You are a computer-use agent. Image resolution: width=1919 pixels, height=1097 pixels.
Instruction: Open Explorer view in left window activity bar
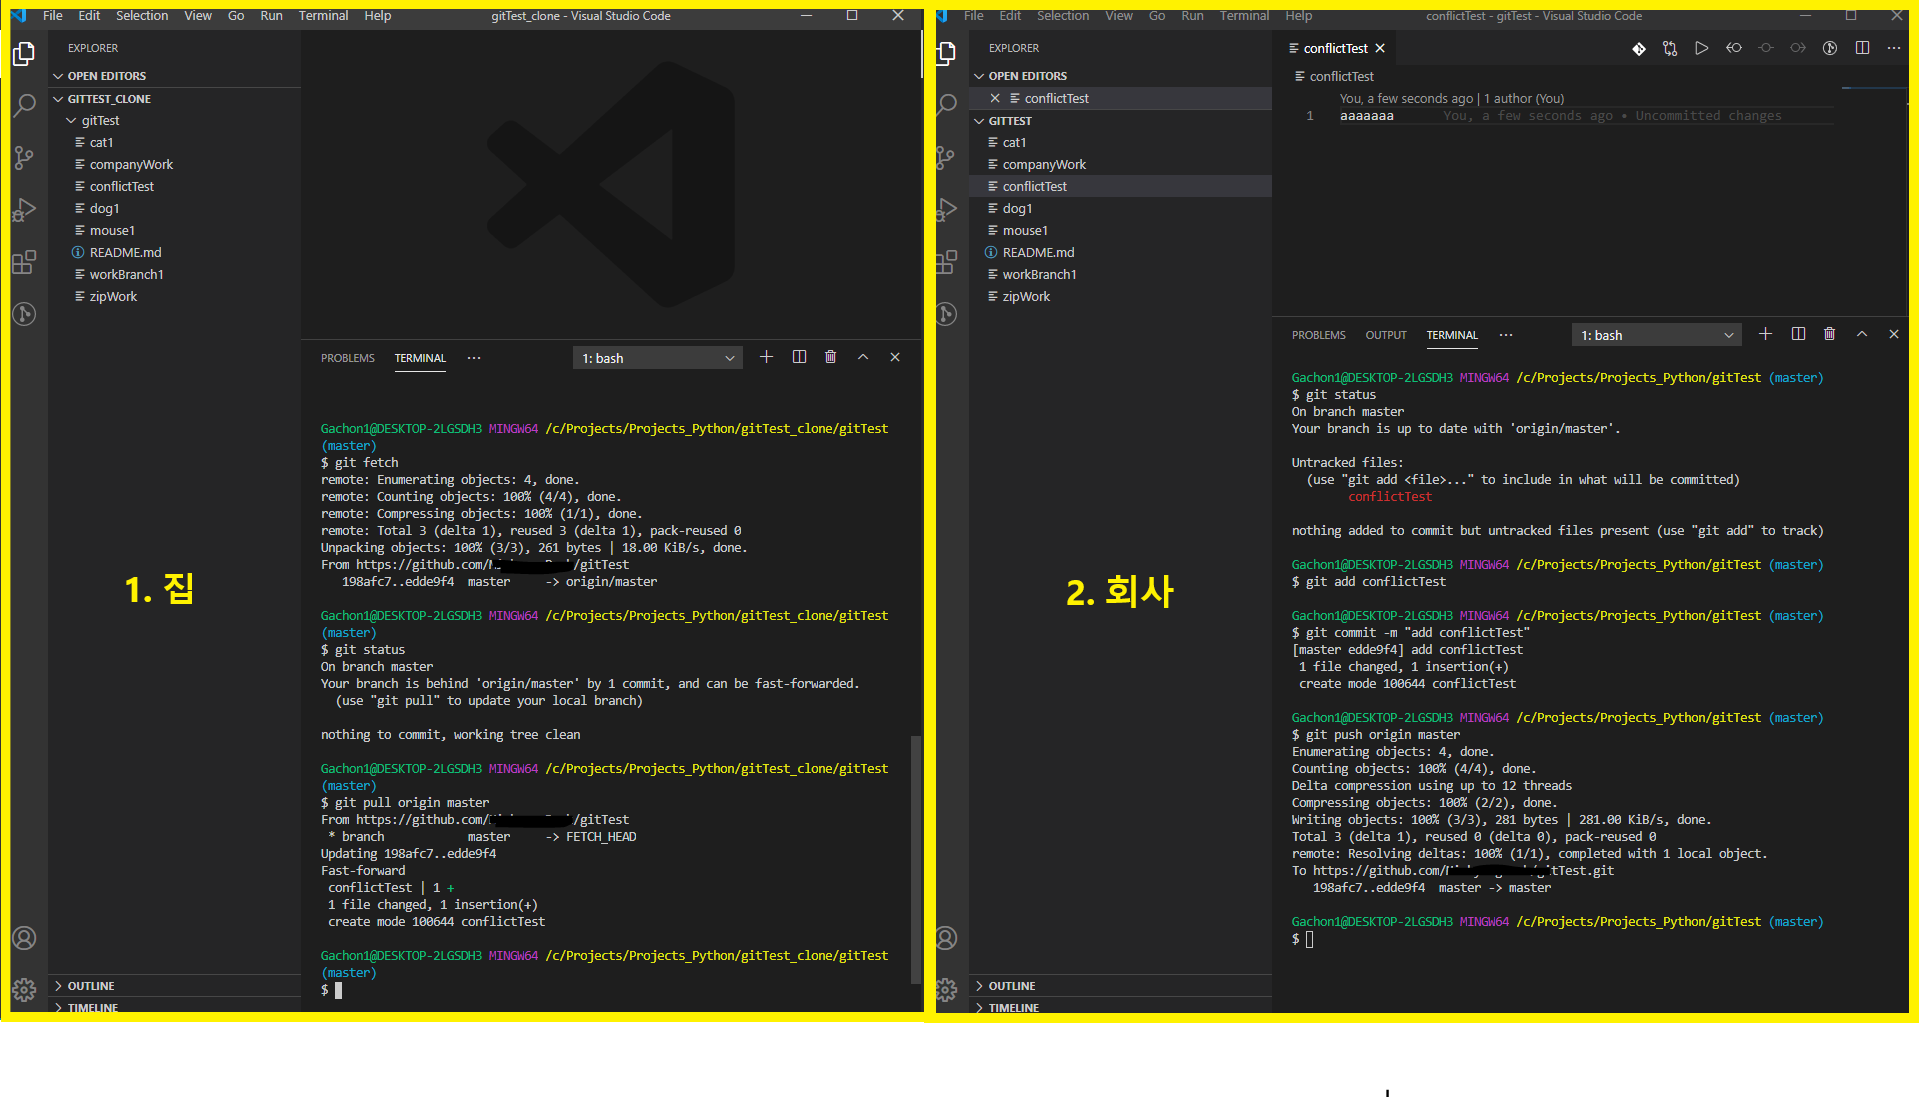point(24,53)
